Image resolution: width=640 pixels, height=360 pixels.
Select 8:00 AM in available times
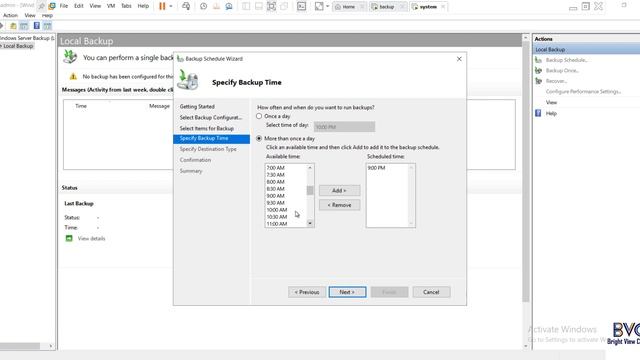point(276,182)
